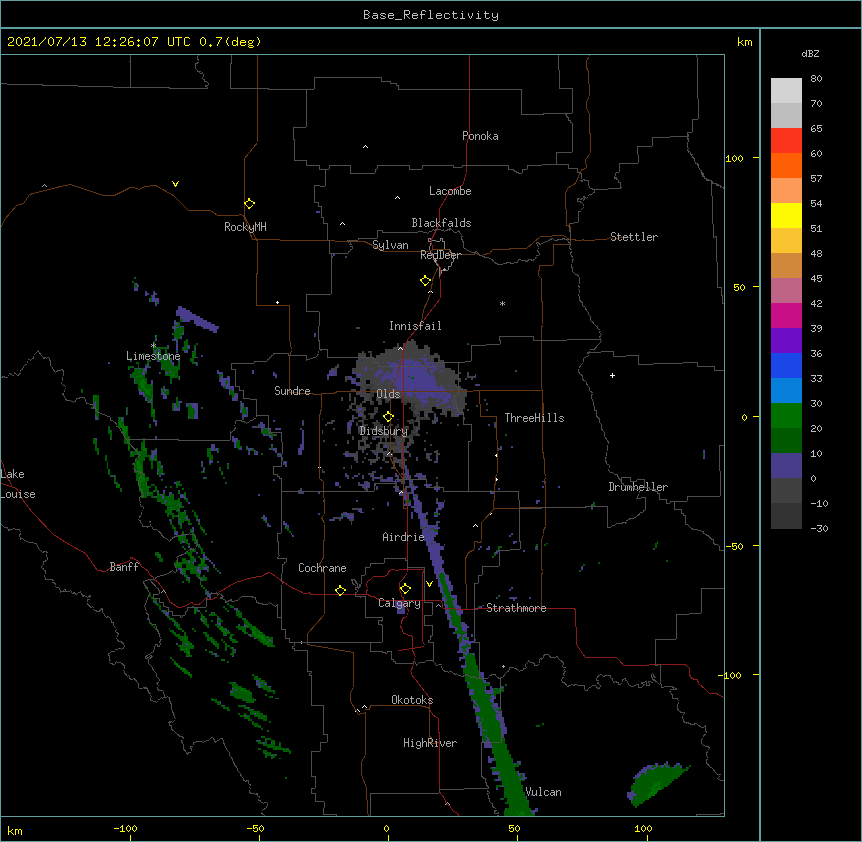This screenshot has width=862, height=842.
Task: Select the Lacombe city label
Action: (x=450, y=191)
